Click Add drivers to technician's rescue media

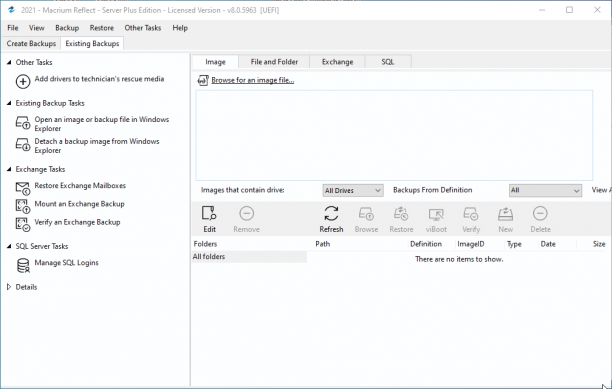tap(99, 79)
